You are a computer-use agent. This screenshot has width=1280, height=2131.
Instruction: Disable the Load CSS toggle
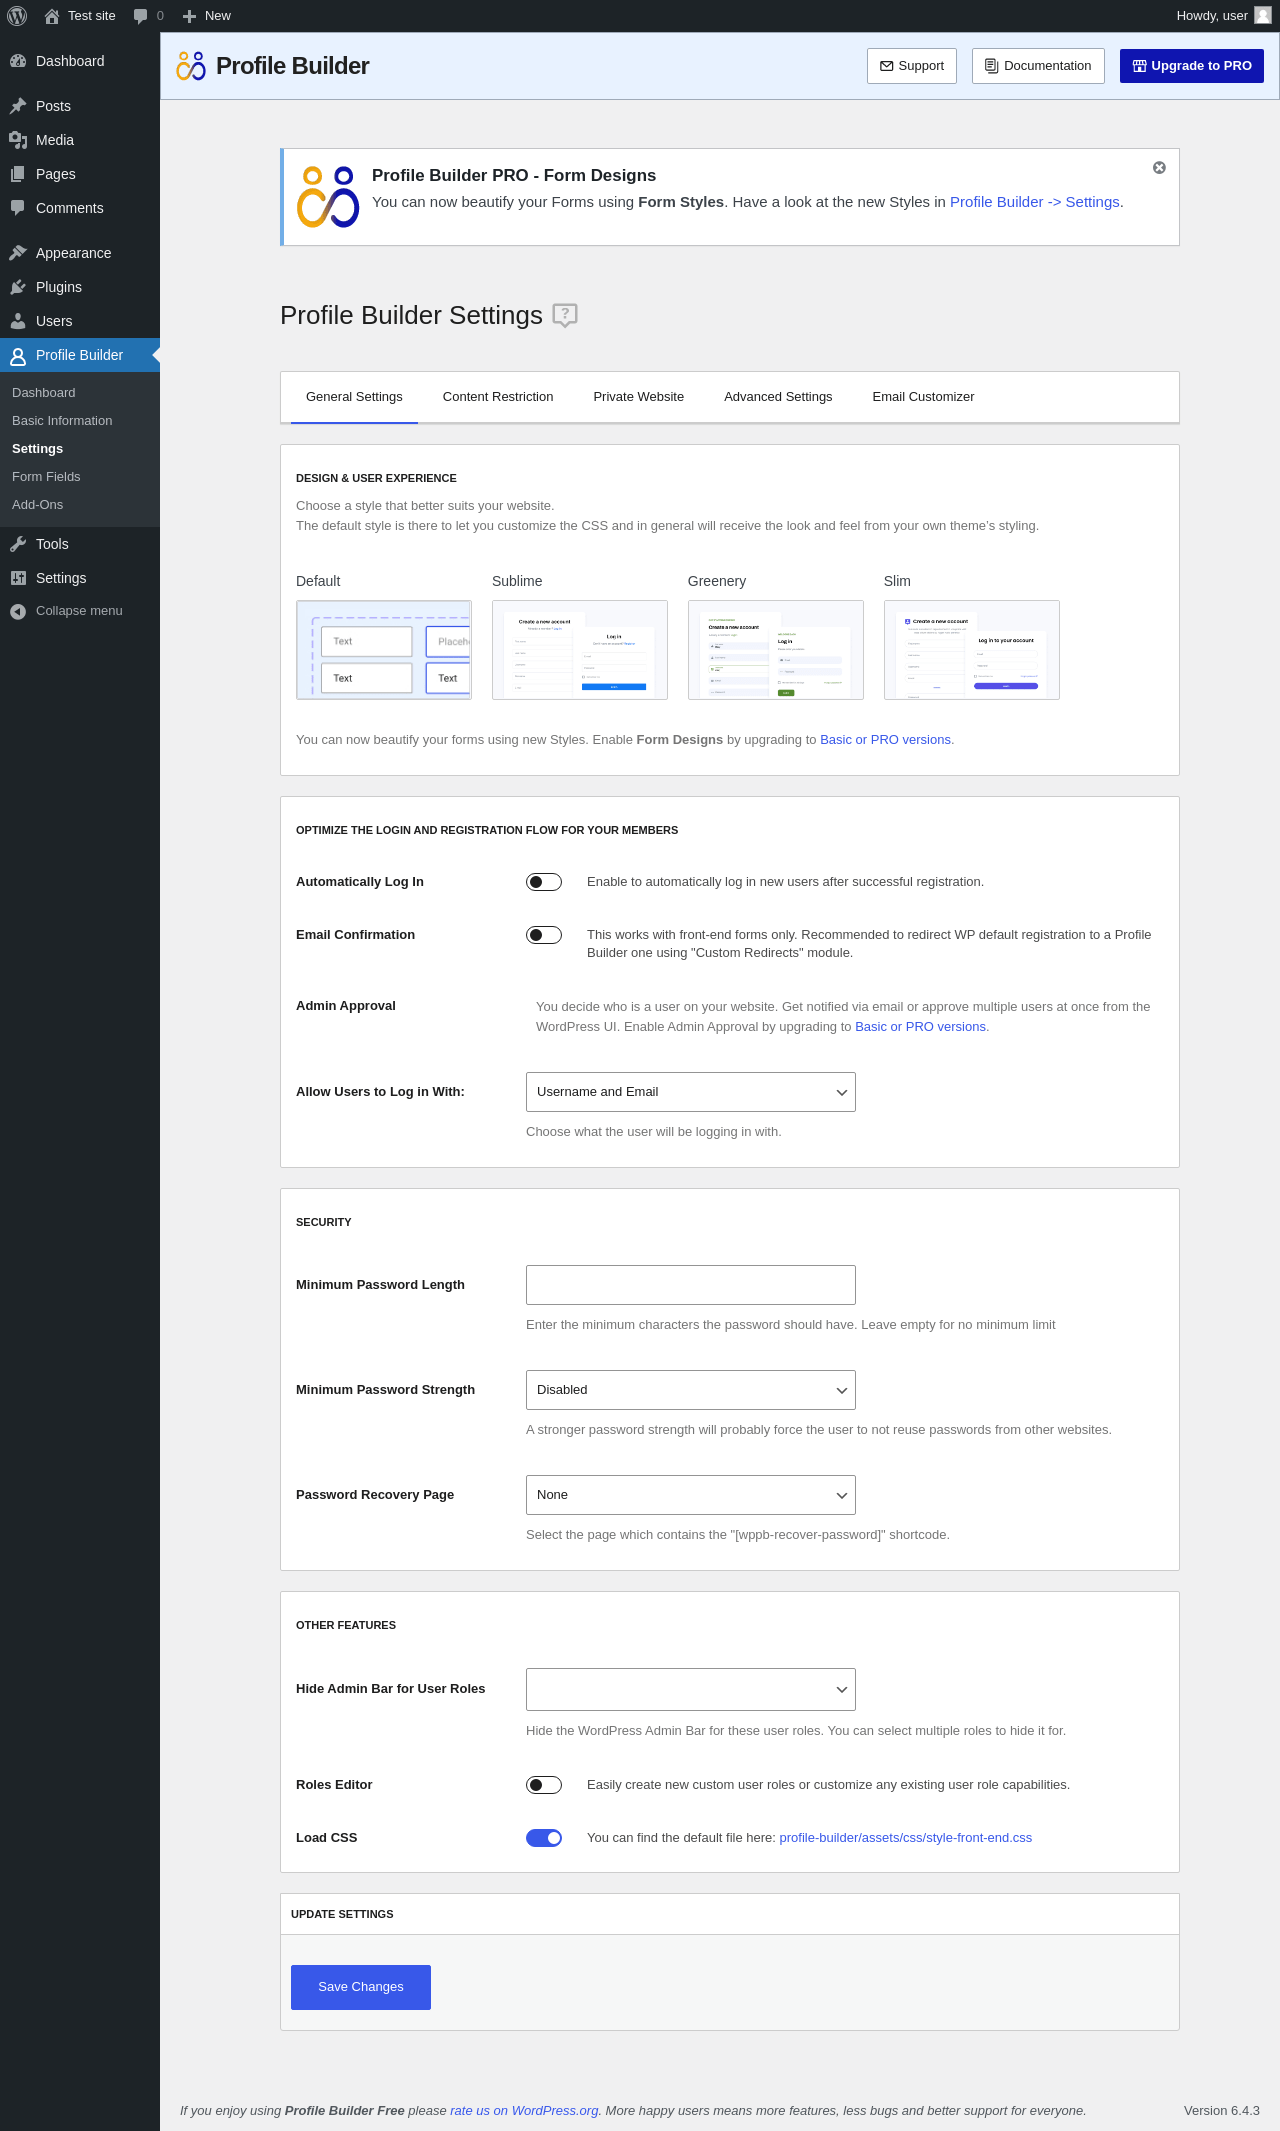[x=543, y=1838]
